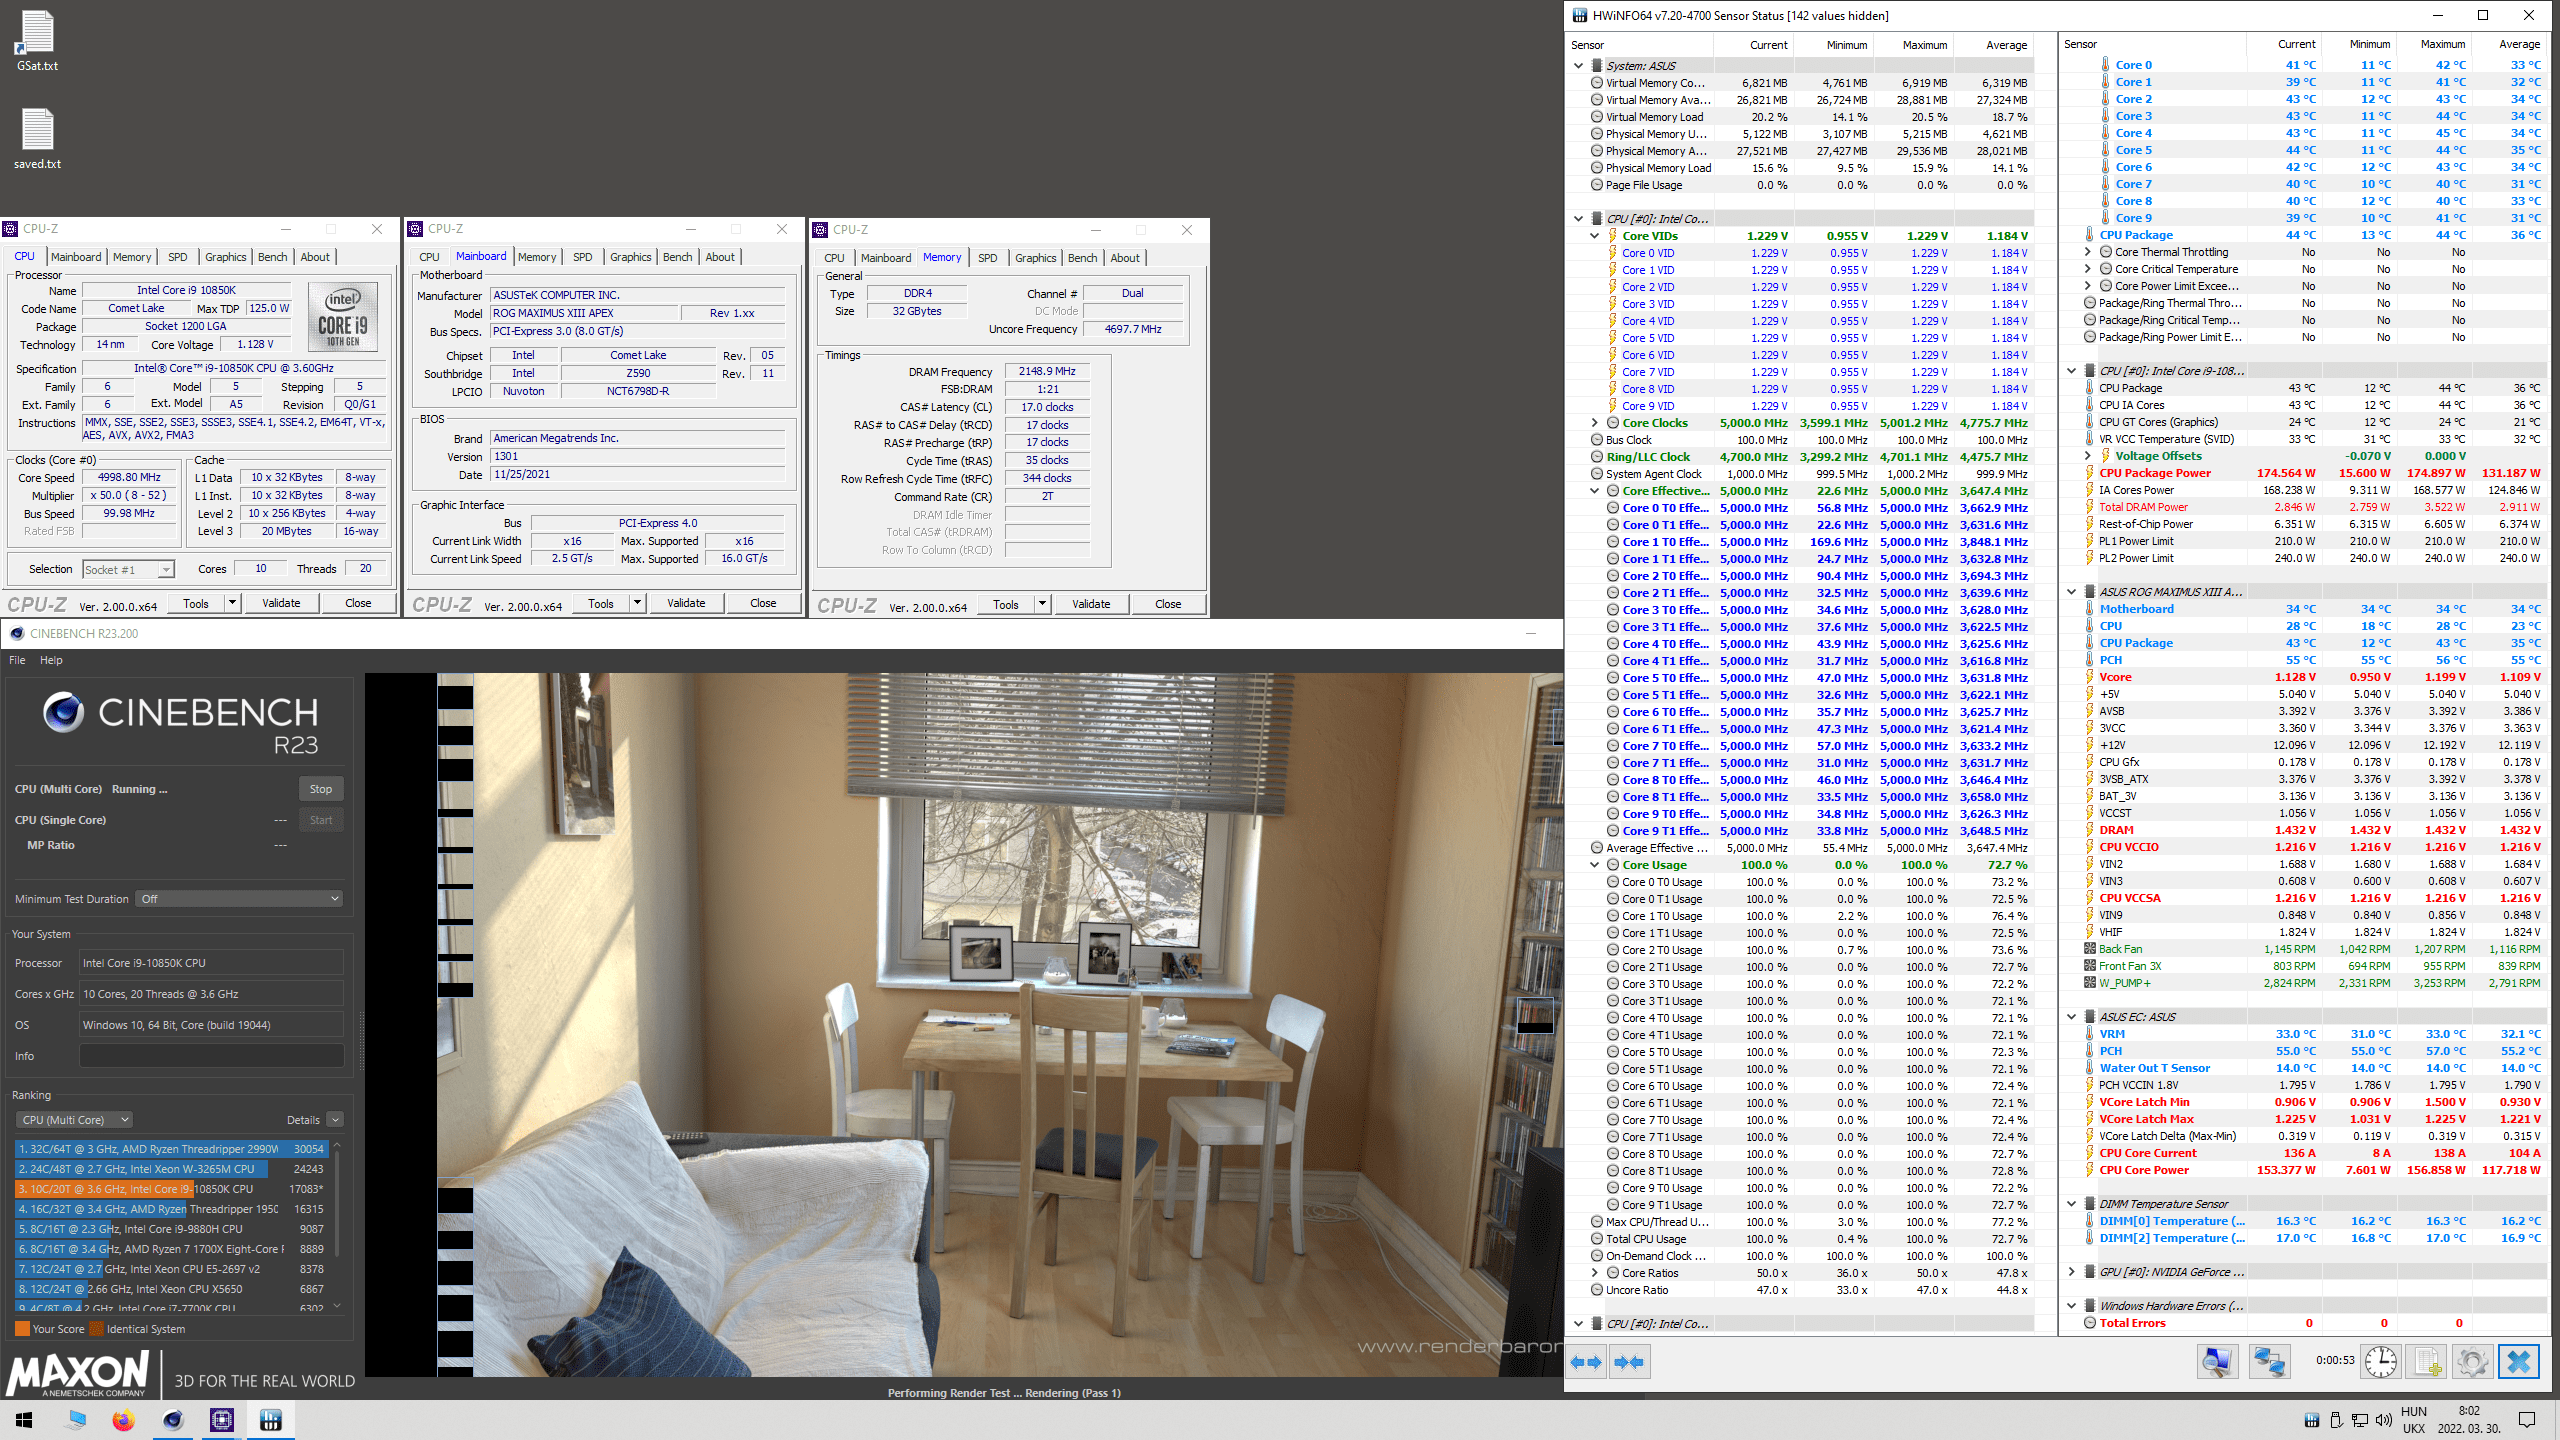Open About tab in Memory CPU-Z window
This screenshot has width=2560, height=1440.
1125,258
